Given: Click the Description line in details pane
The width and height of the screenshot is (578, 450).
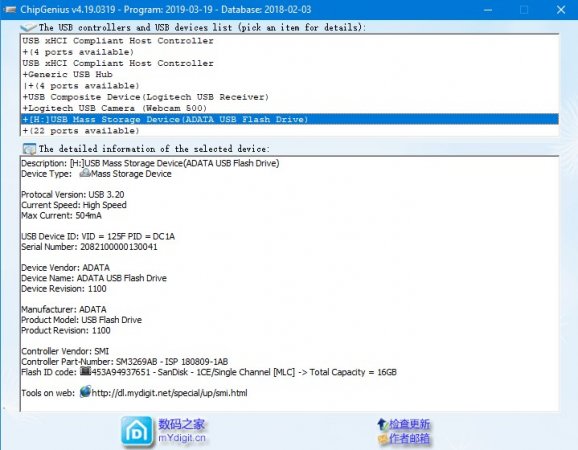Looking at the screenshot, I should [x=150, y=163].
